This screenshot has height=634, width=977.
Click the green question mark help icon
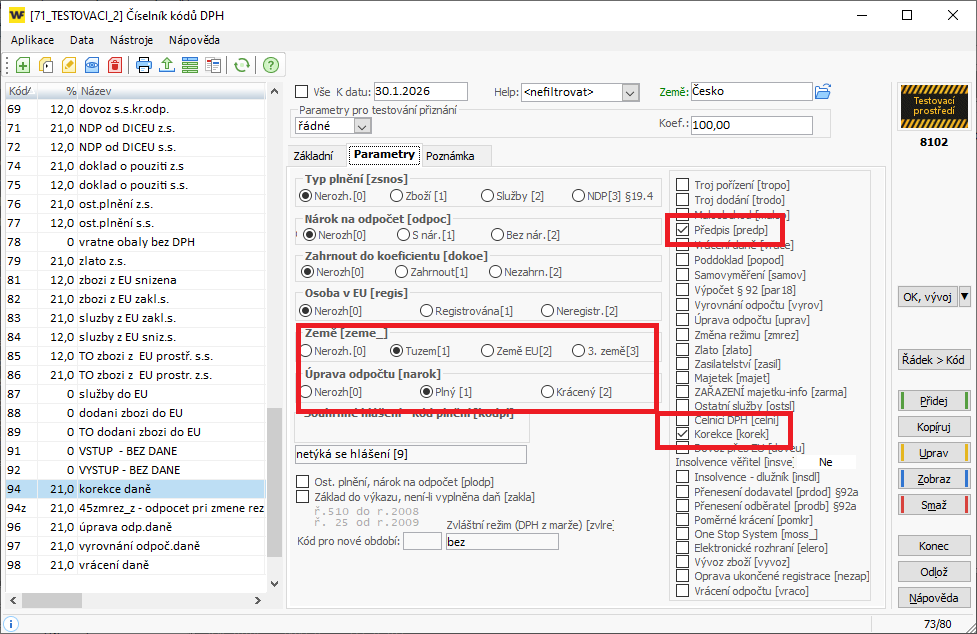tap(270, 65)
